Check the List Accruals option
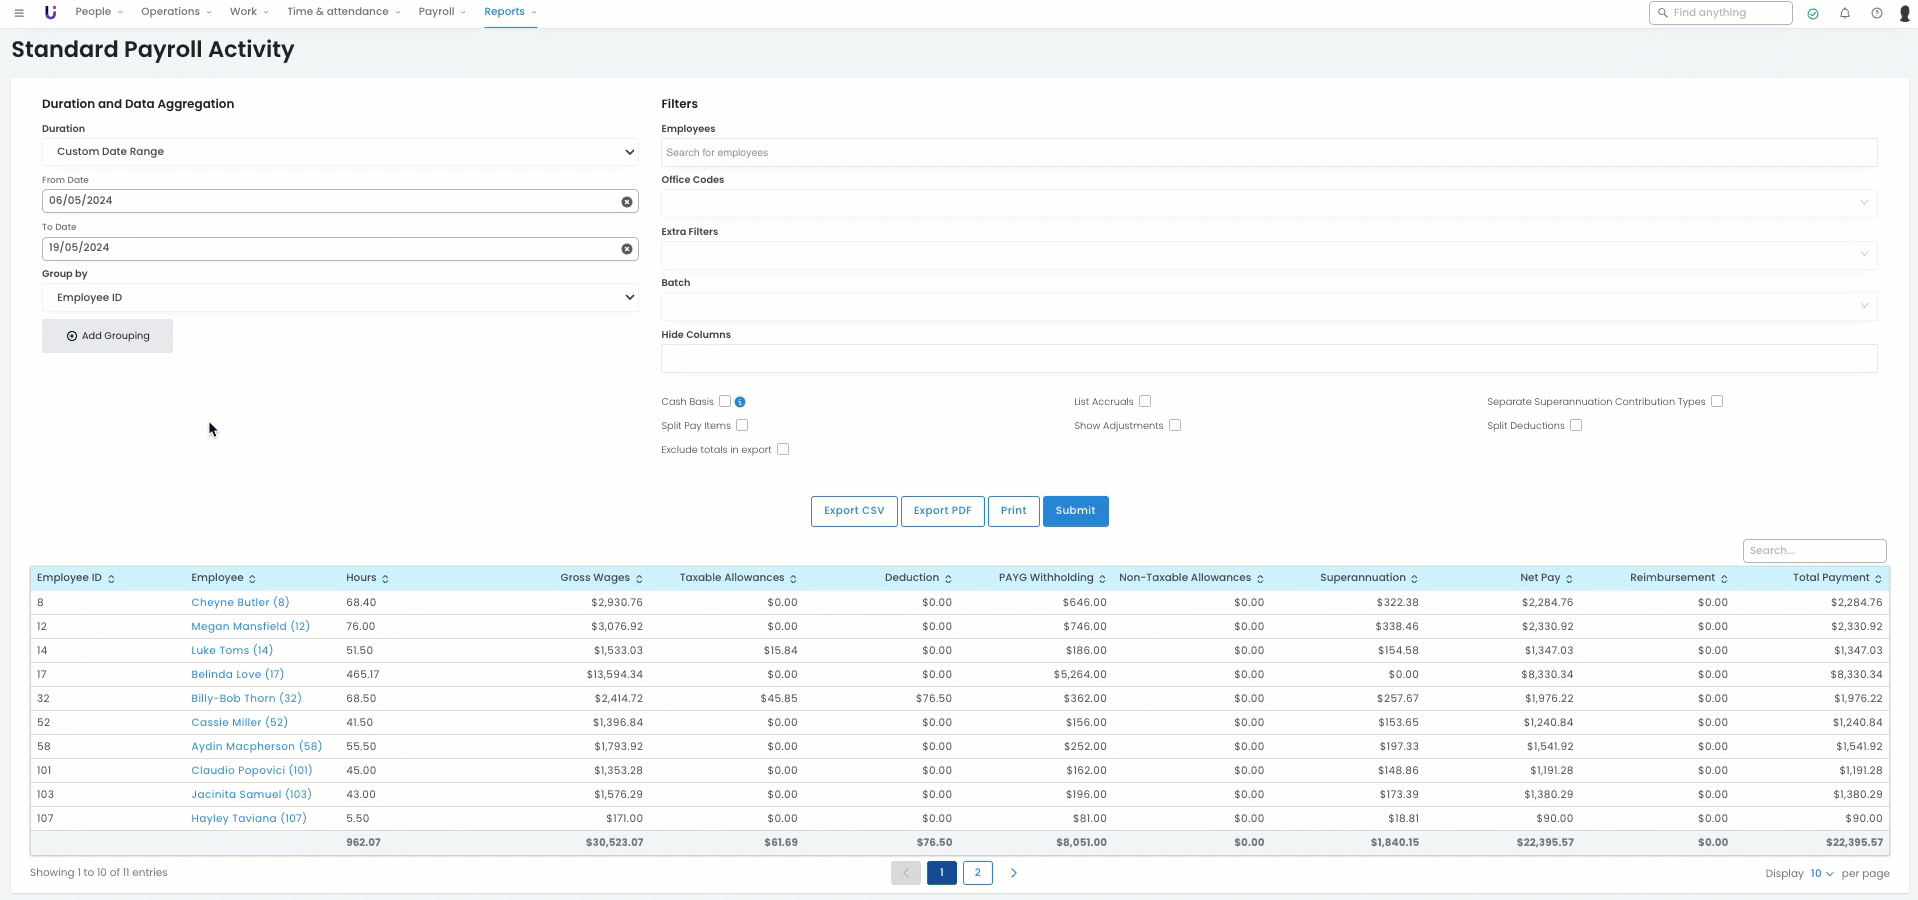This screenshot has height=900, width=1918. (1145, 401)
